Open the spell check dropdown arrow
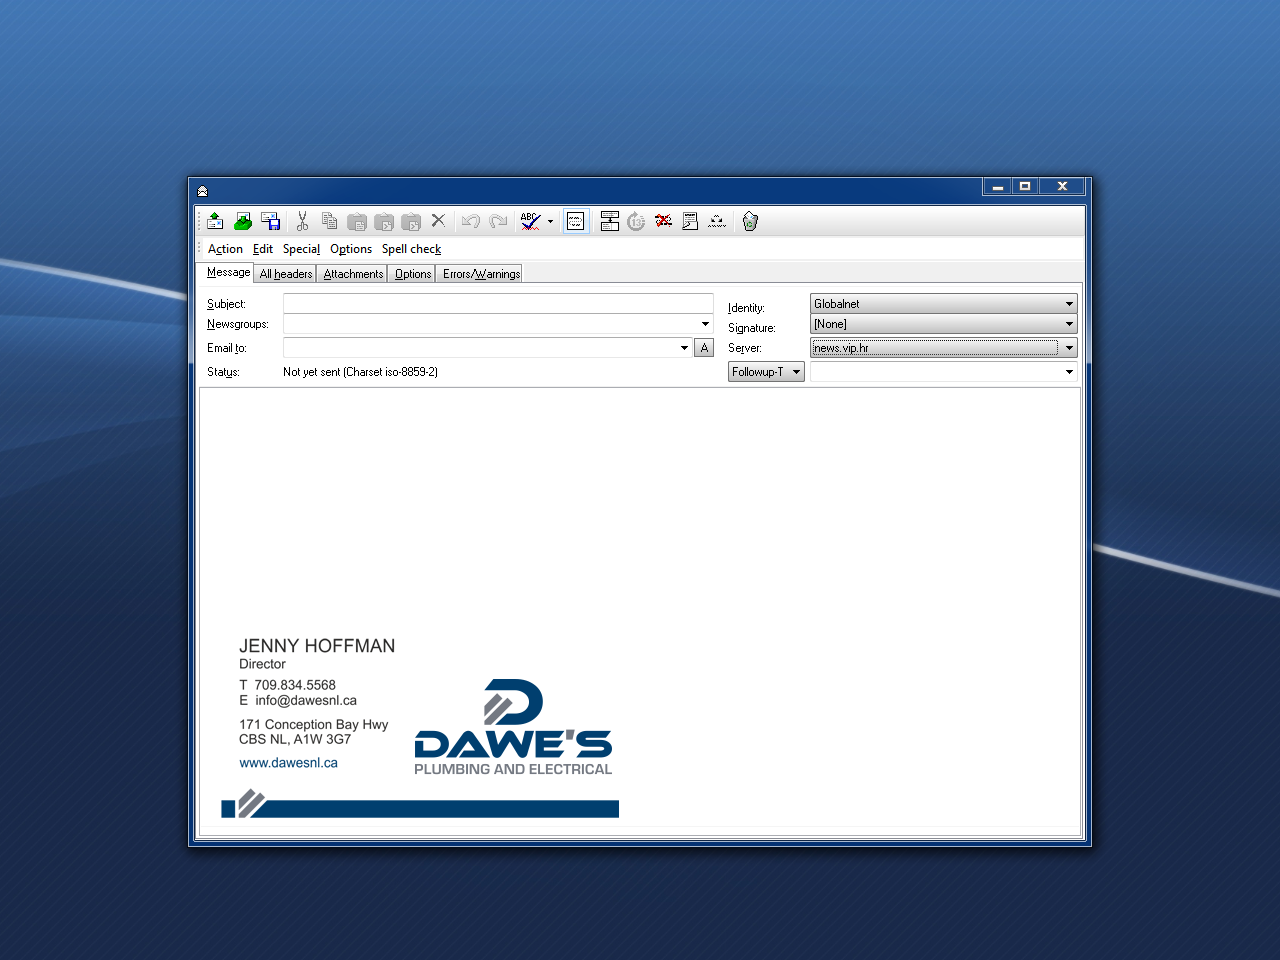The height and width of the screenshot is (960, 1280). pos(550,222)
